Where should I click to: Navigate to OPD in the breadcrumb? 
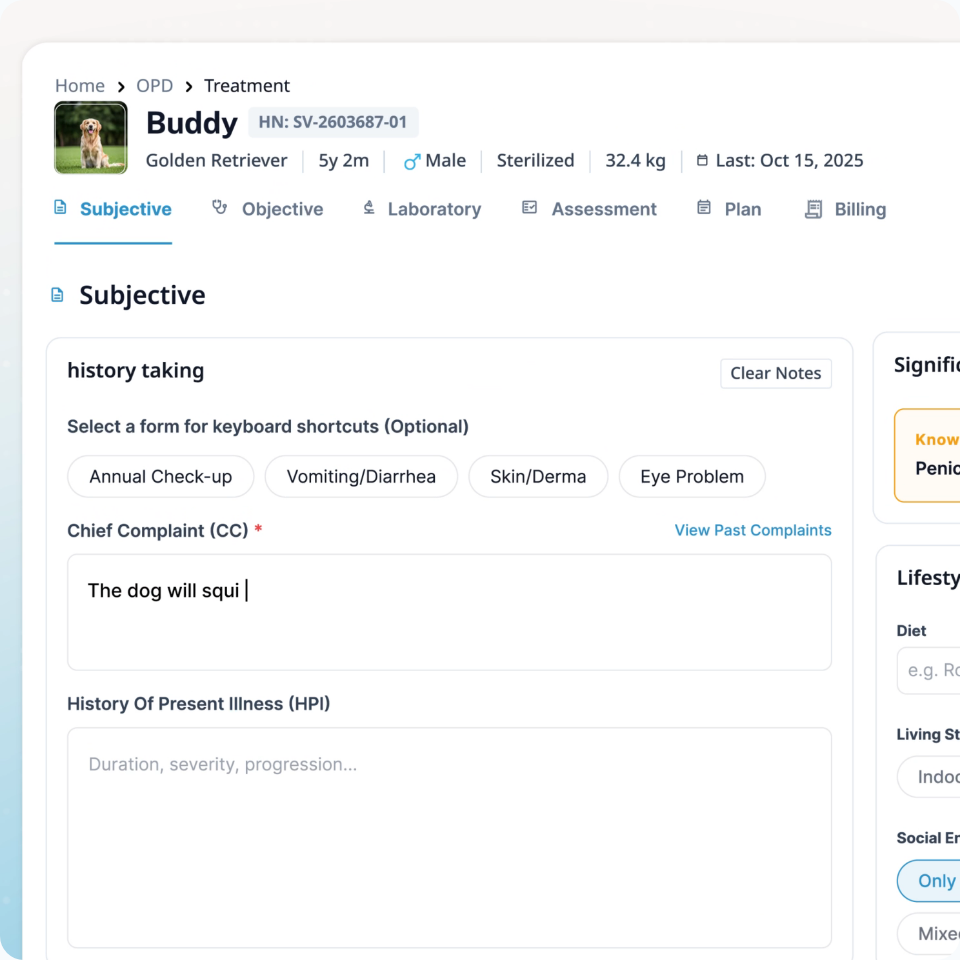tap(155, 86)
